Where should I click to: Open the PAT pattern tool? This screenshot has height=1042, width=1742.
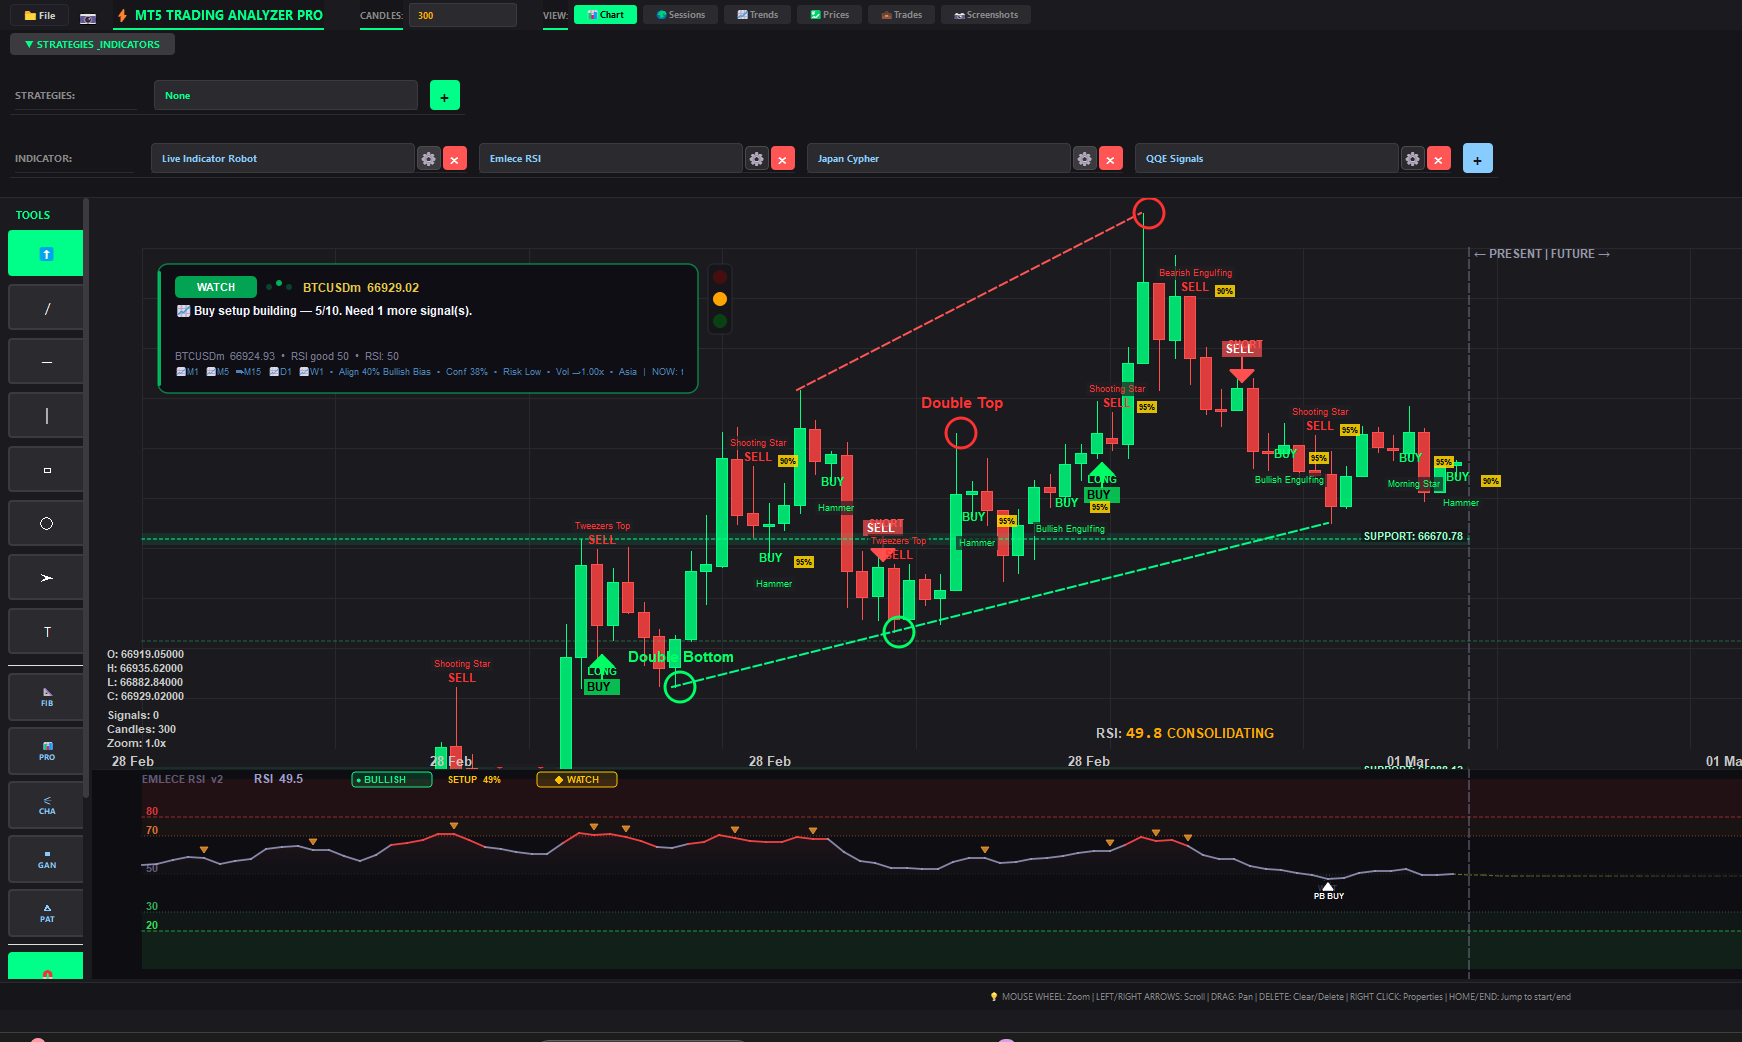[45, 912]
